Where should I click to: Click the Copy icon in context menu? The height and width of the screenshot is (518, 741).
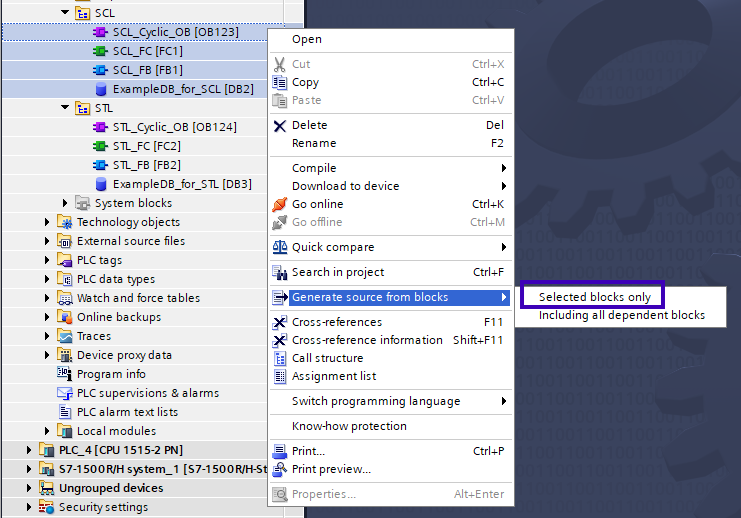[x=280, y=83]
